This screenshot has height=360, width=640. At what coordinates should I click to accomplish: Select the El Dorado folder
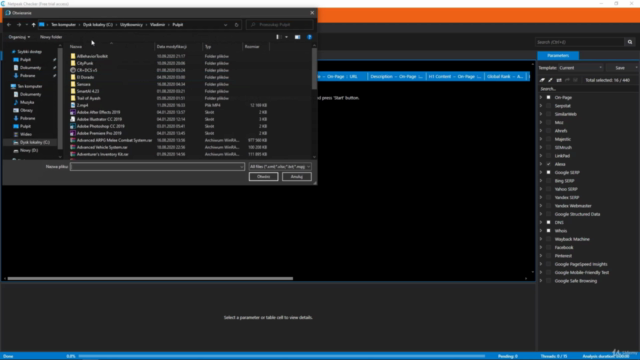click(x=85, y=77)
